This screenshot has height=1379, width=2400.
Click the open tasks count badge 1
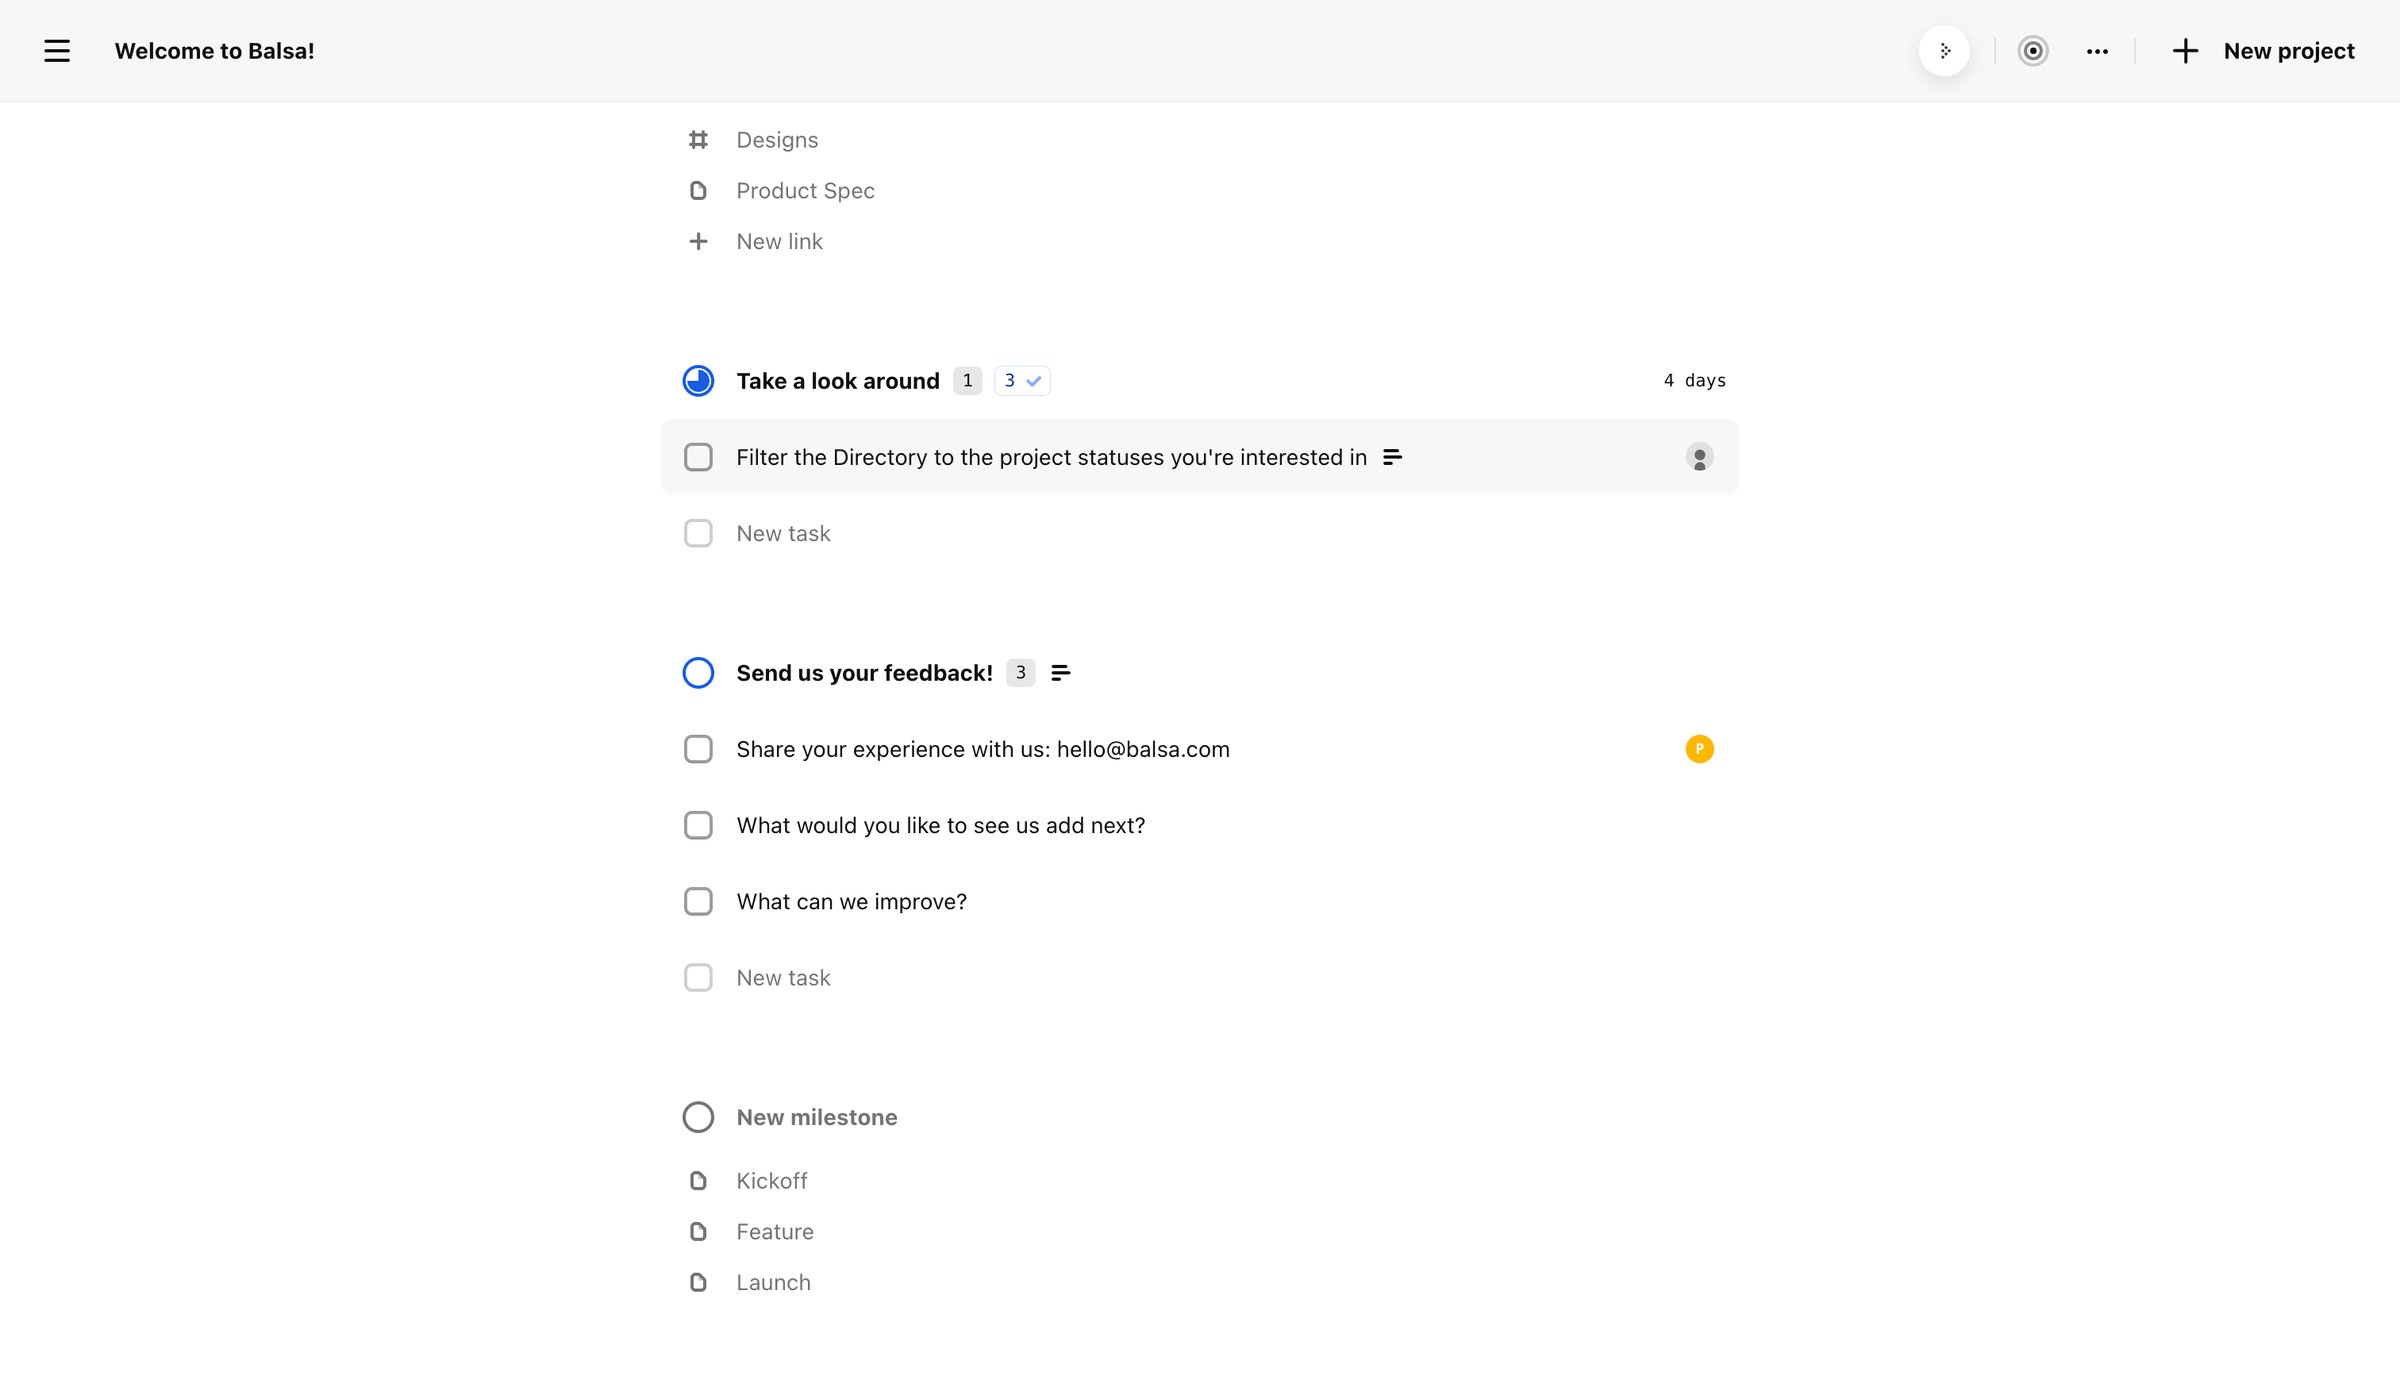pos(967,381)
